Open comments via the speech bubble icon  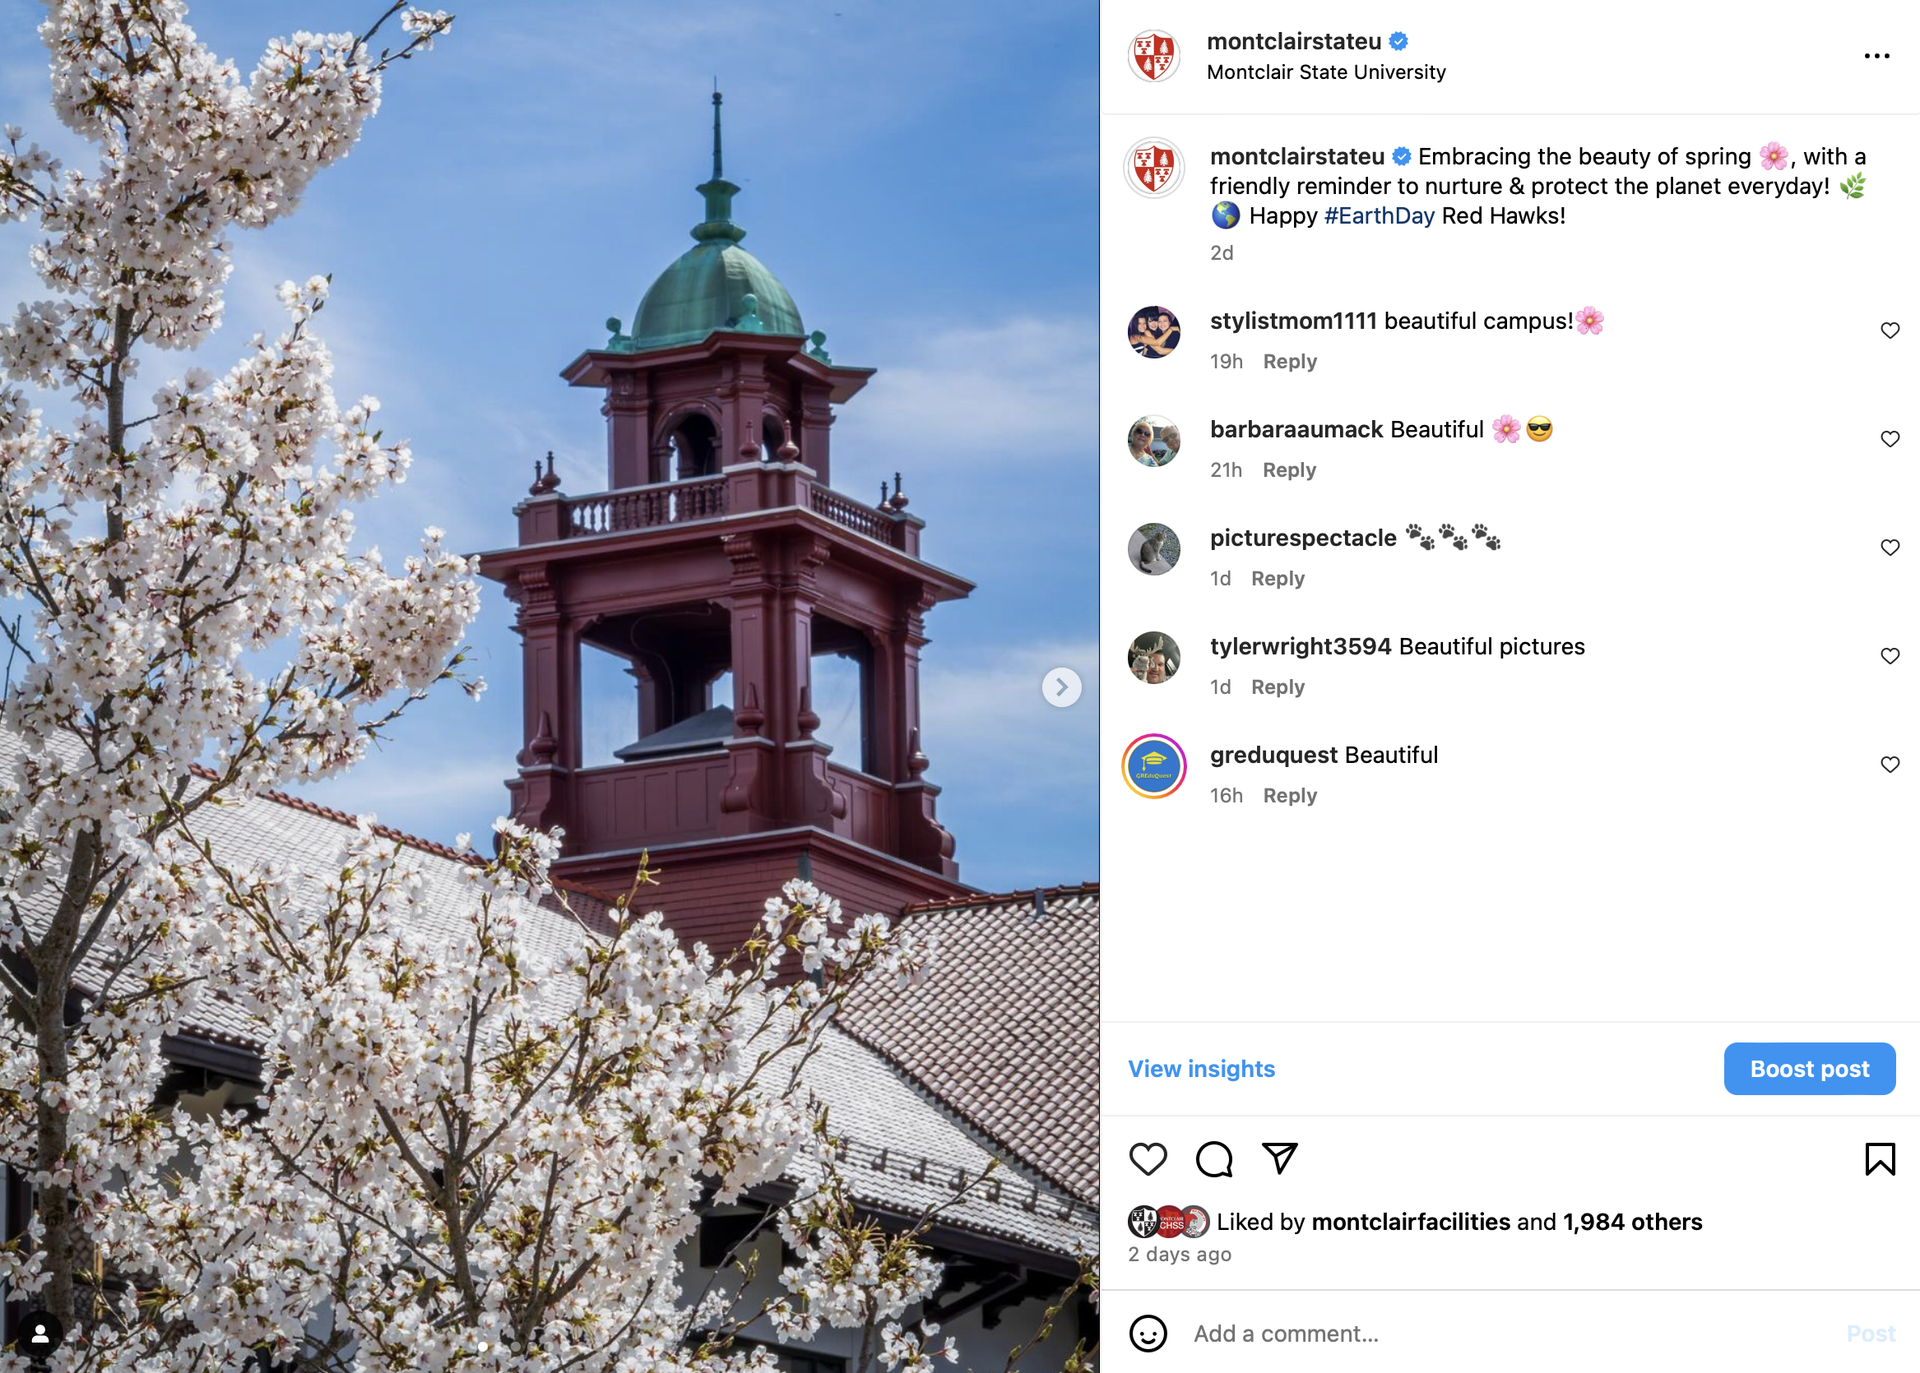1213,1159
